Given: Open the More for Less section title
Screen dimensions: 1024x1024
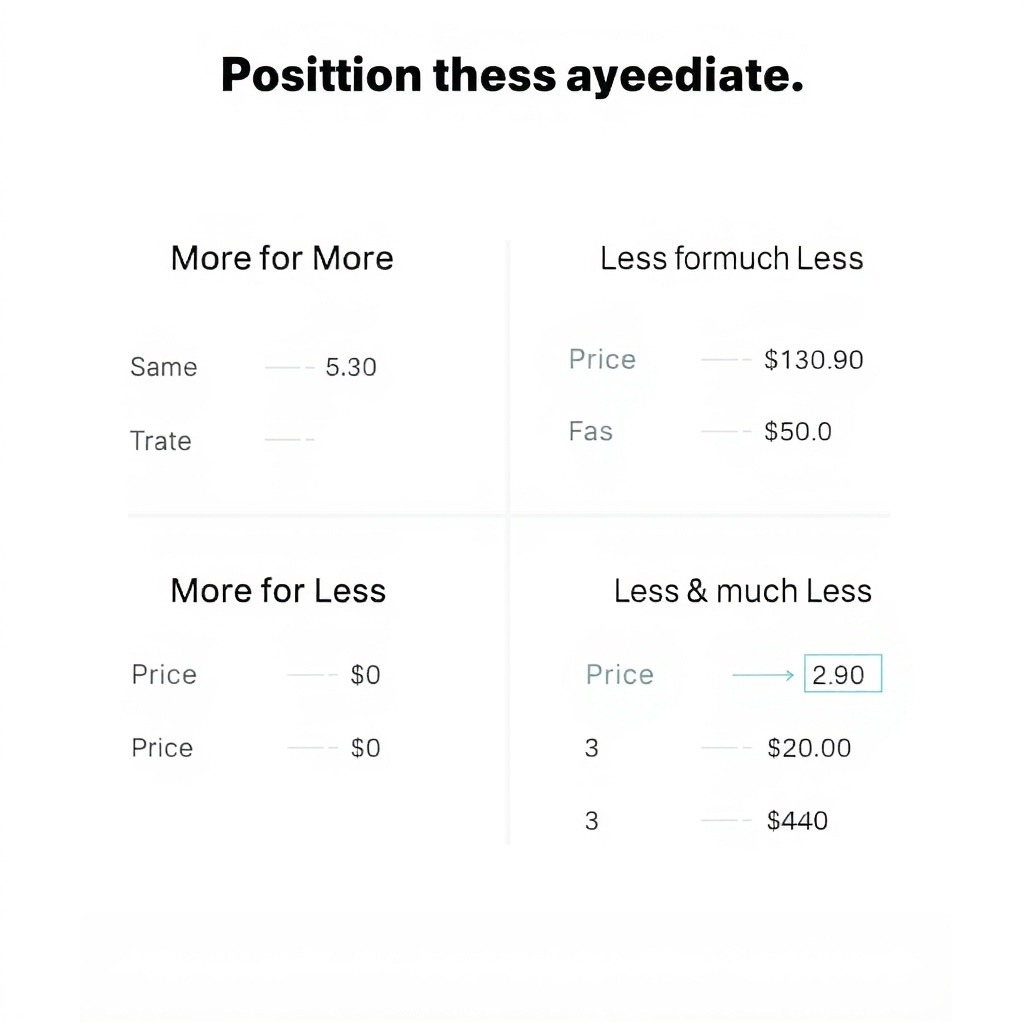Looking at the screenshot, I should [x=278, y=590].
